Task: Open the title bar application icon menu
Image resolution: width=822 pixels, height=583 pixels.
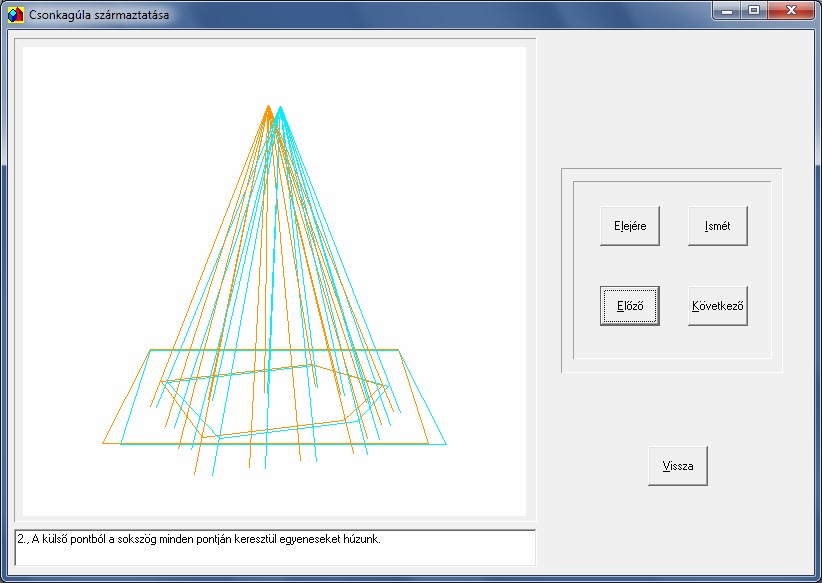Action: coord(14,14)
